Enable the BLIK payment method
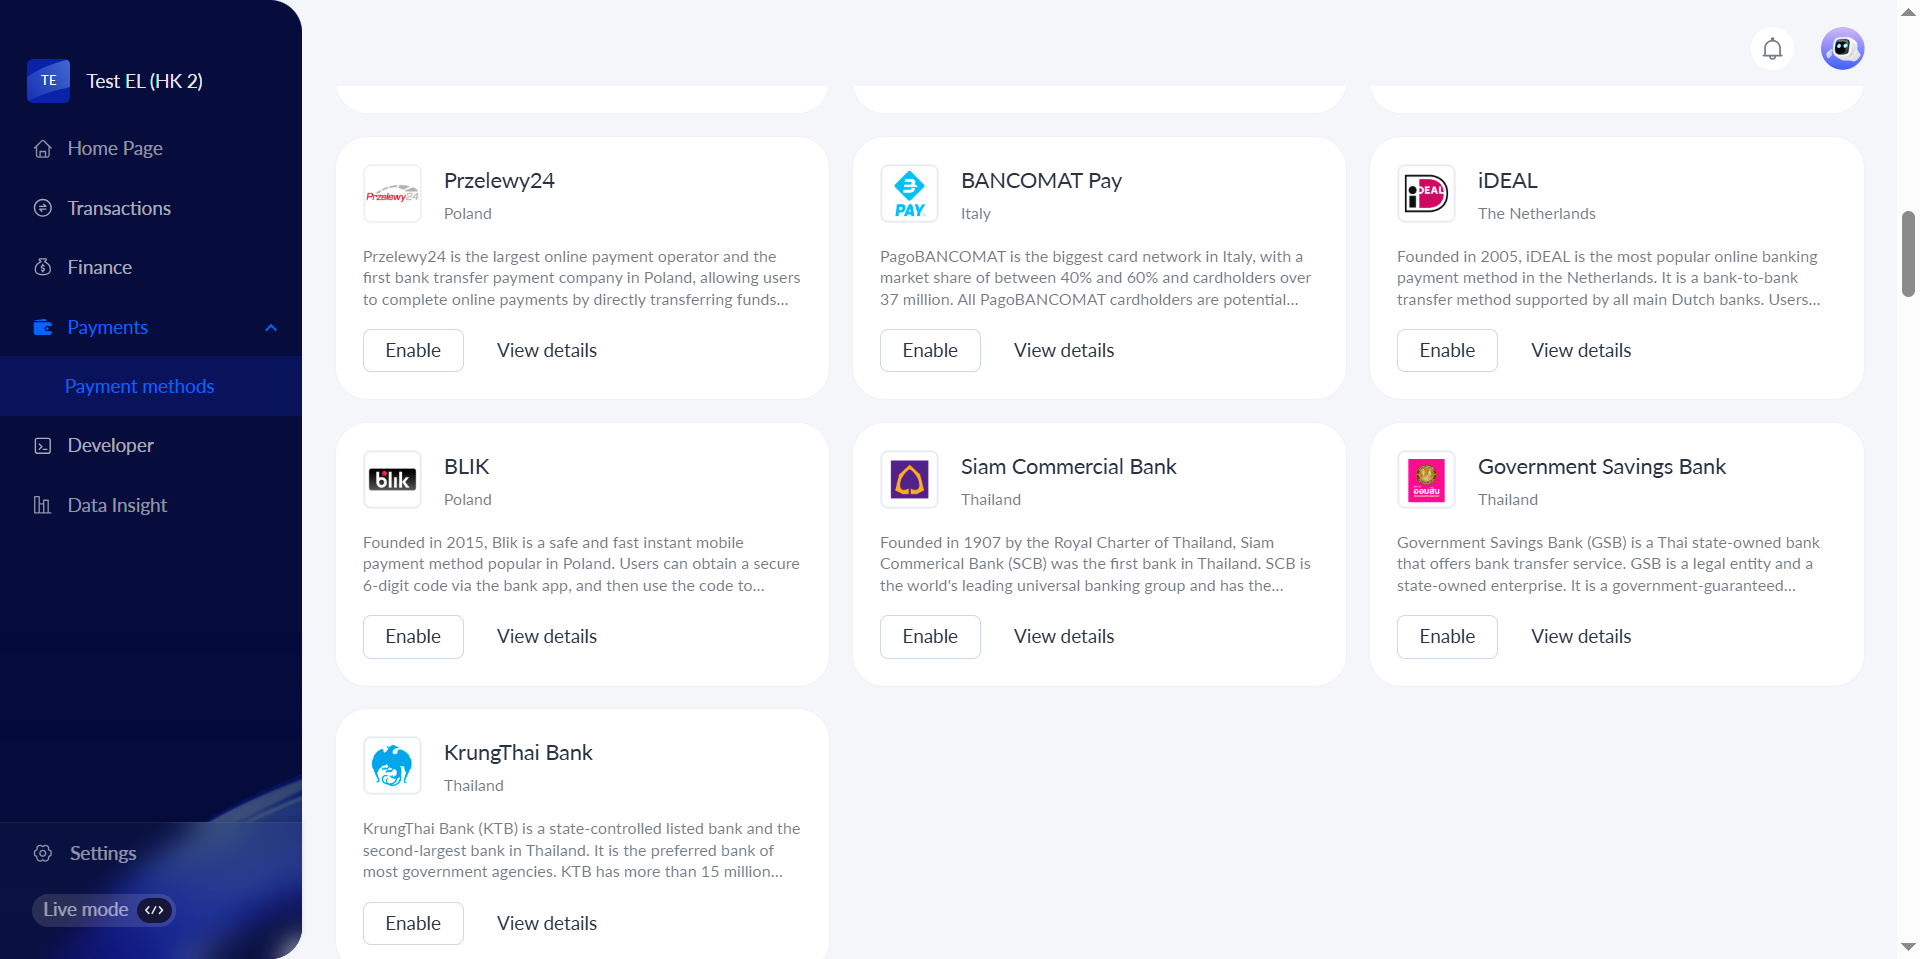The height and width of the screenshot is (959, 1920). 413,637
